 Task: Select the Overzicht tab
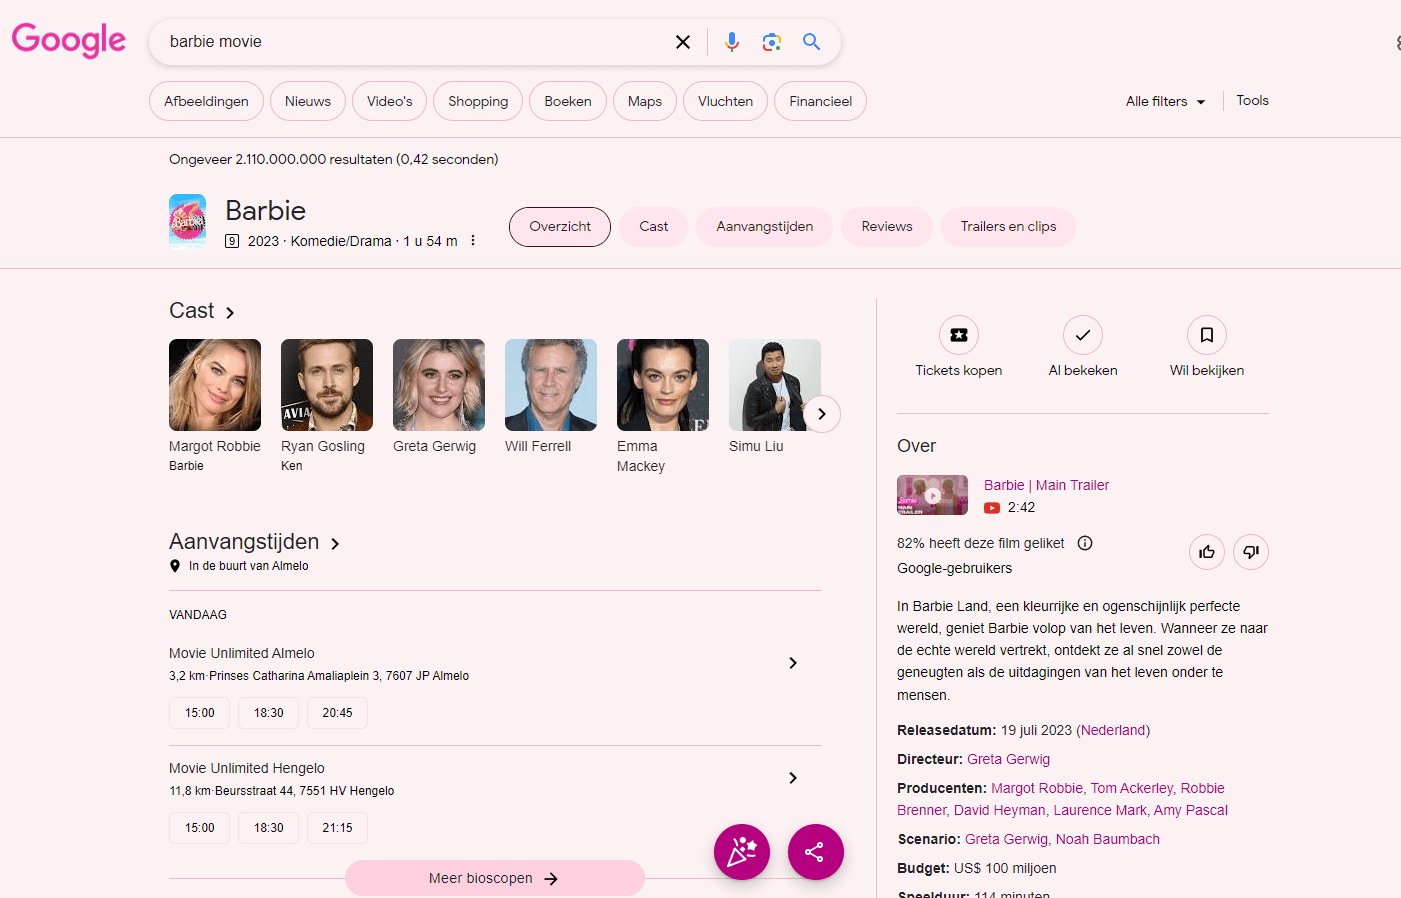click(x=560, y=227)
